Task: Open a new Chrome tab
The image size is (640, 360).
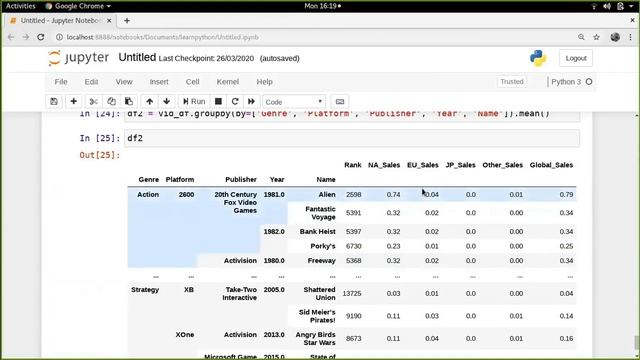Action: point(127,20)
